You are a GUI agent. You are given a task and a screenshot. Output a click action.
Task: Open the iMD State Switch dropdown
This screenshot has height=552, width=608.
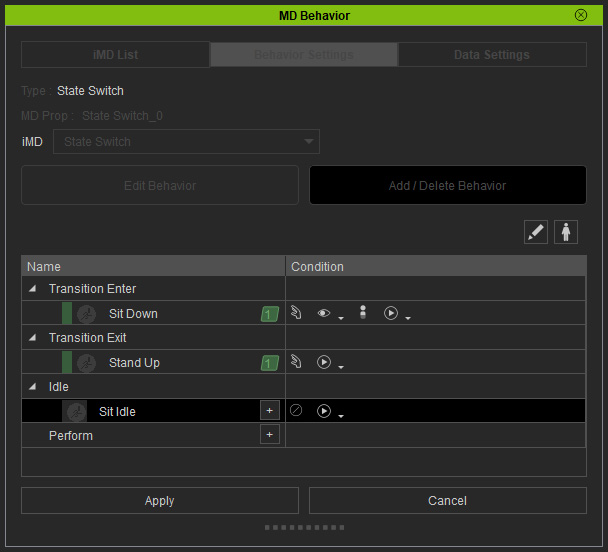coord(186,141)
